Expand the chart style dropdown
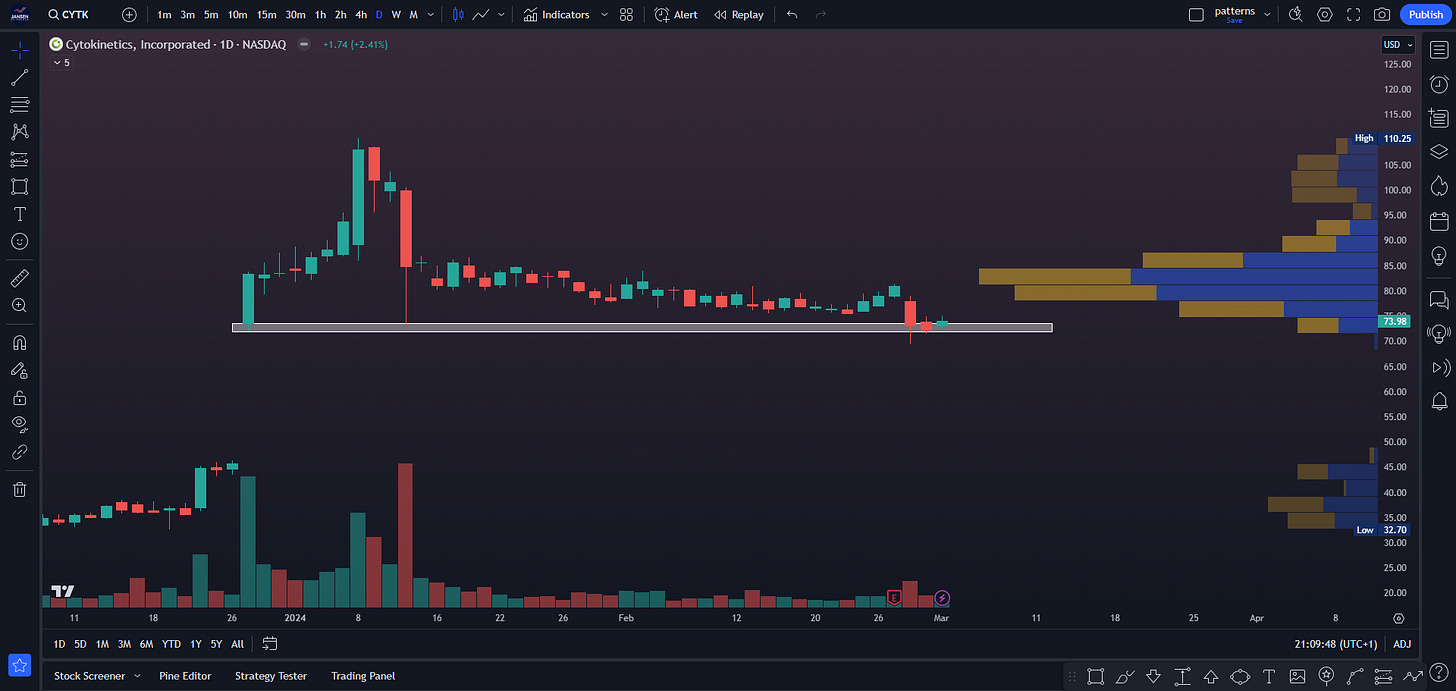The image size is (1456, 691). click(x=501, y=15)
